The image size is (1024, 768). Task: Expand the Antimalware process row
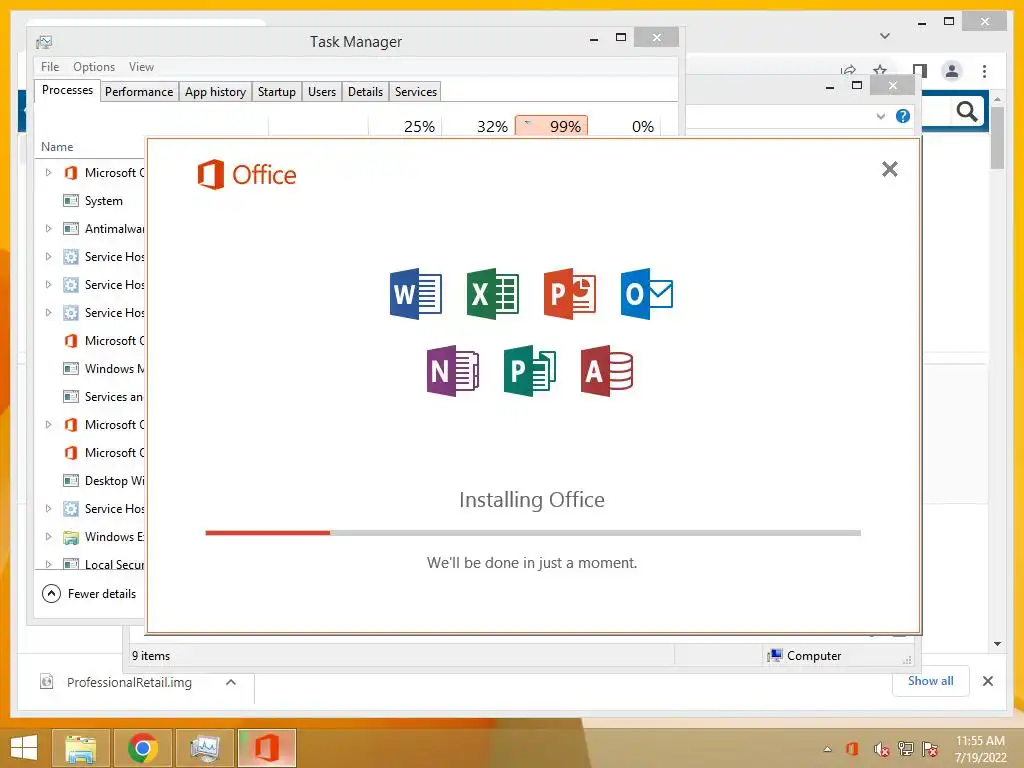pos(48,229)
